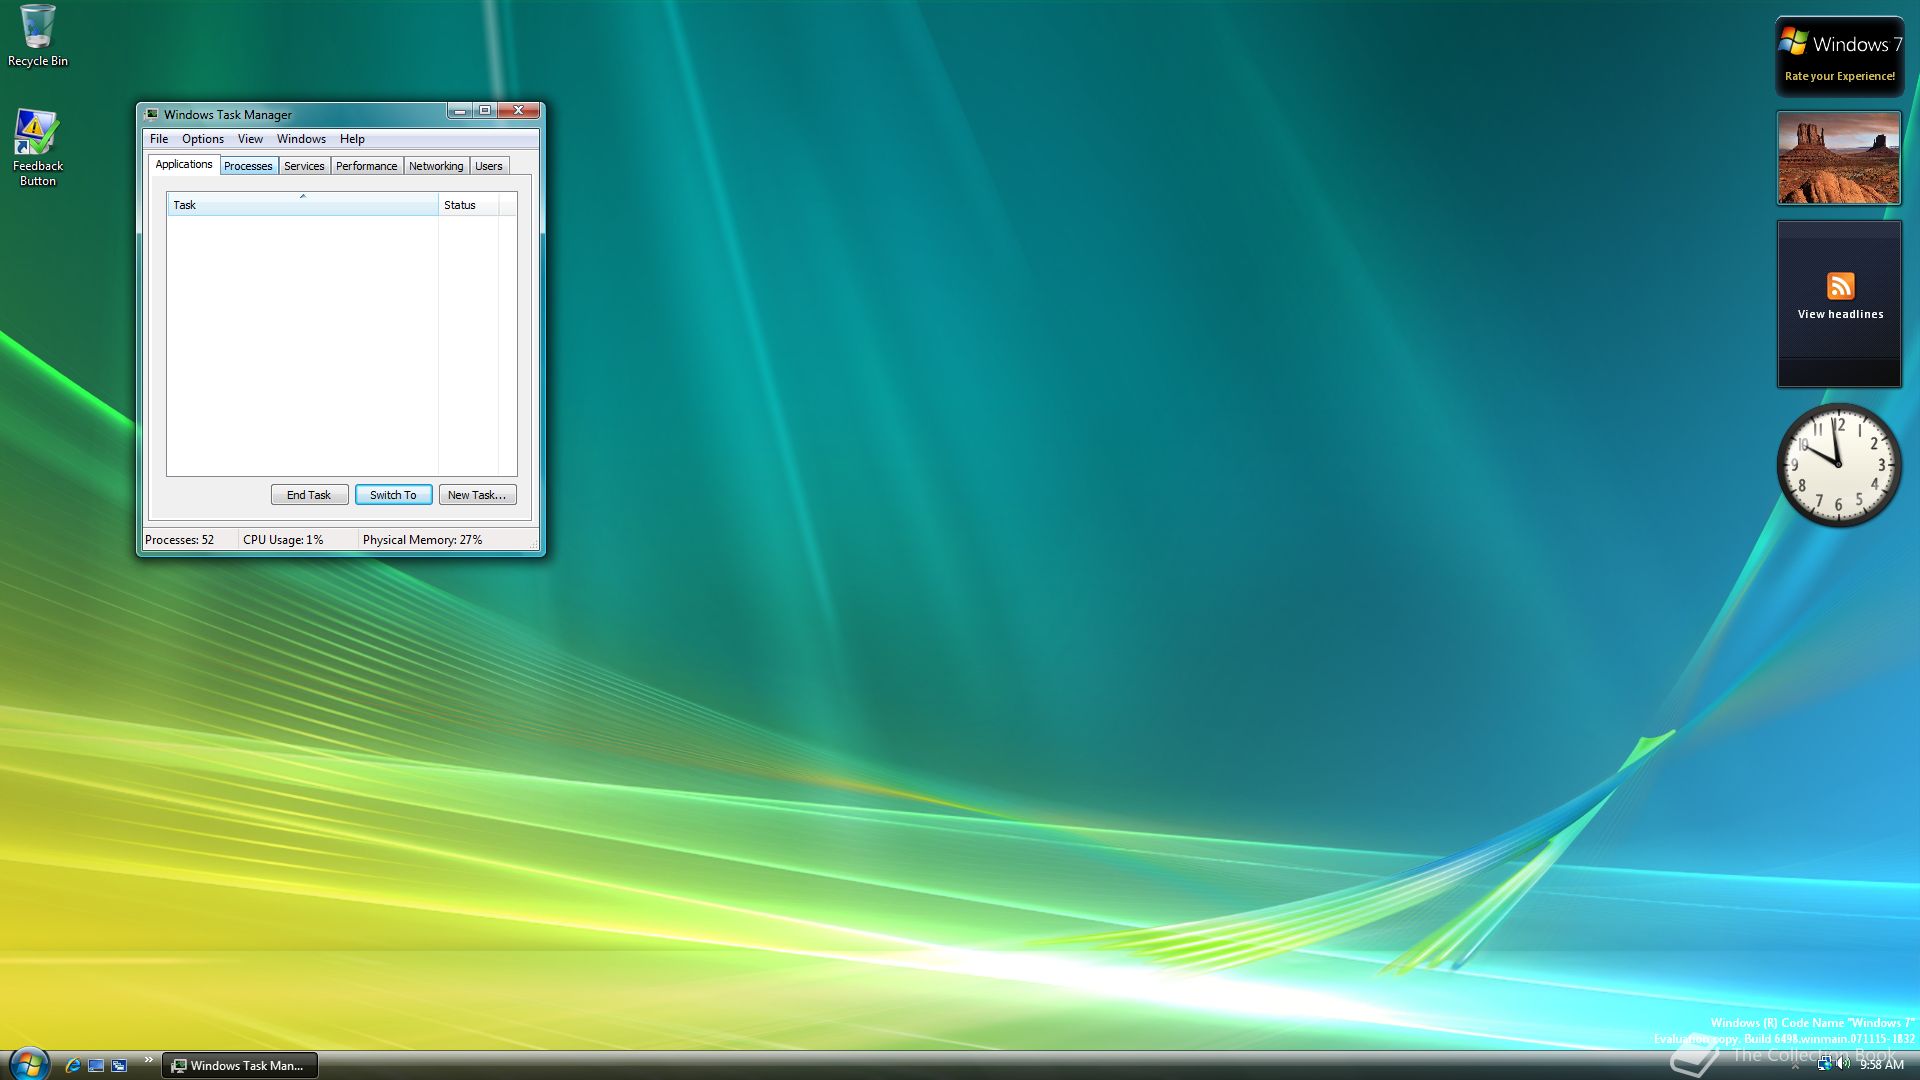Viewport: 1920px width, 1080px height.
Task: Open the Windows menu
Action: click(301, 139)
